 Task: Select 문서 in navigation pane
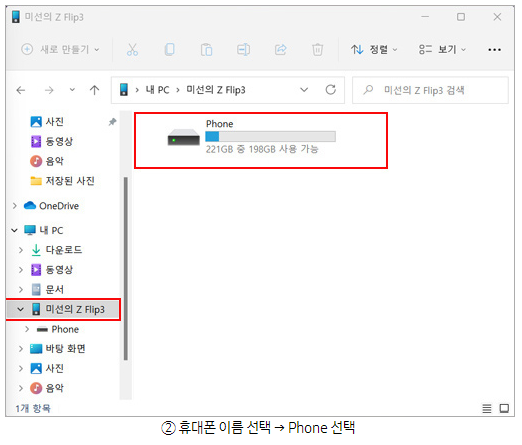click(47, 290)
